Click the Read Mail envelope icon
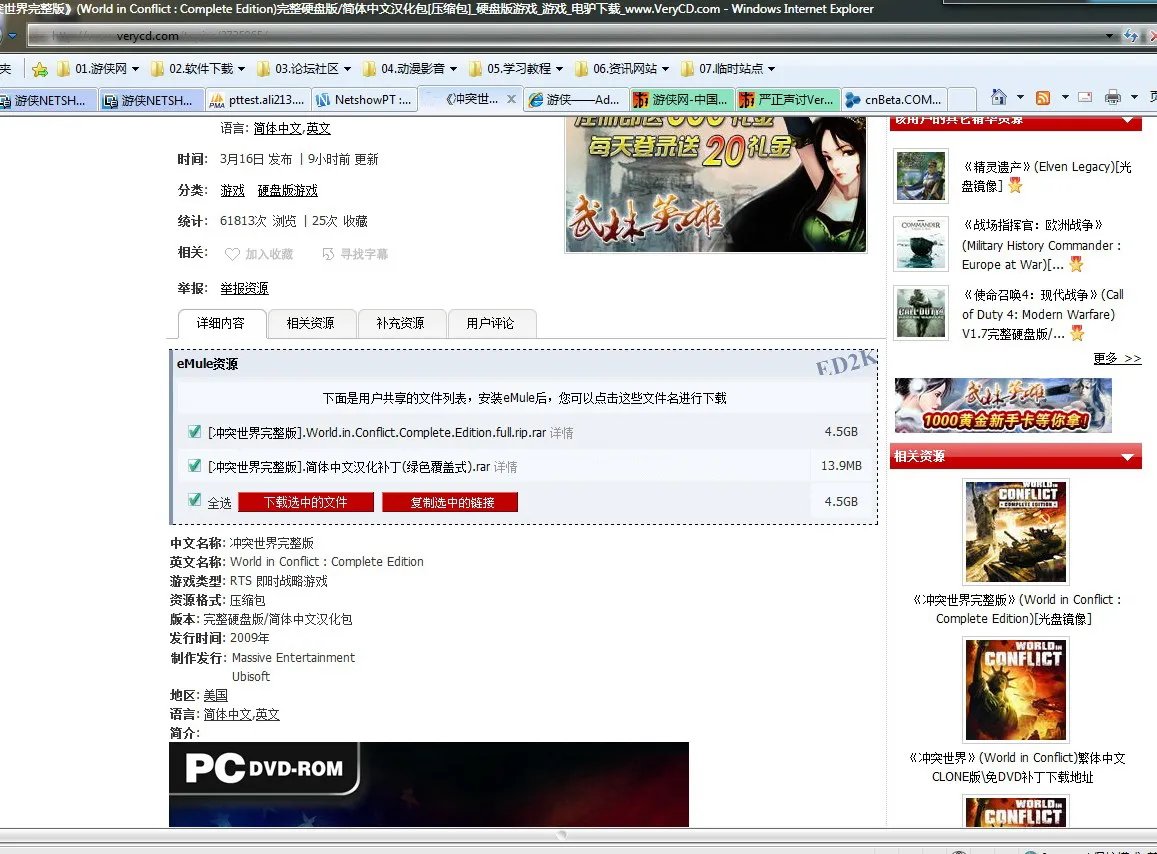Image resolution: width=1157 pixels, height=854 pixels. [x=1086, y=96]
